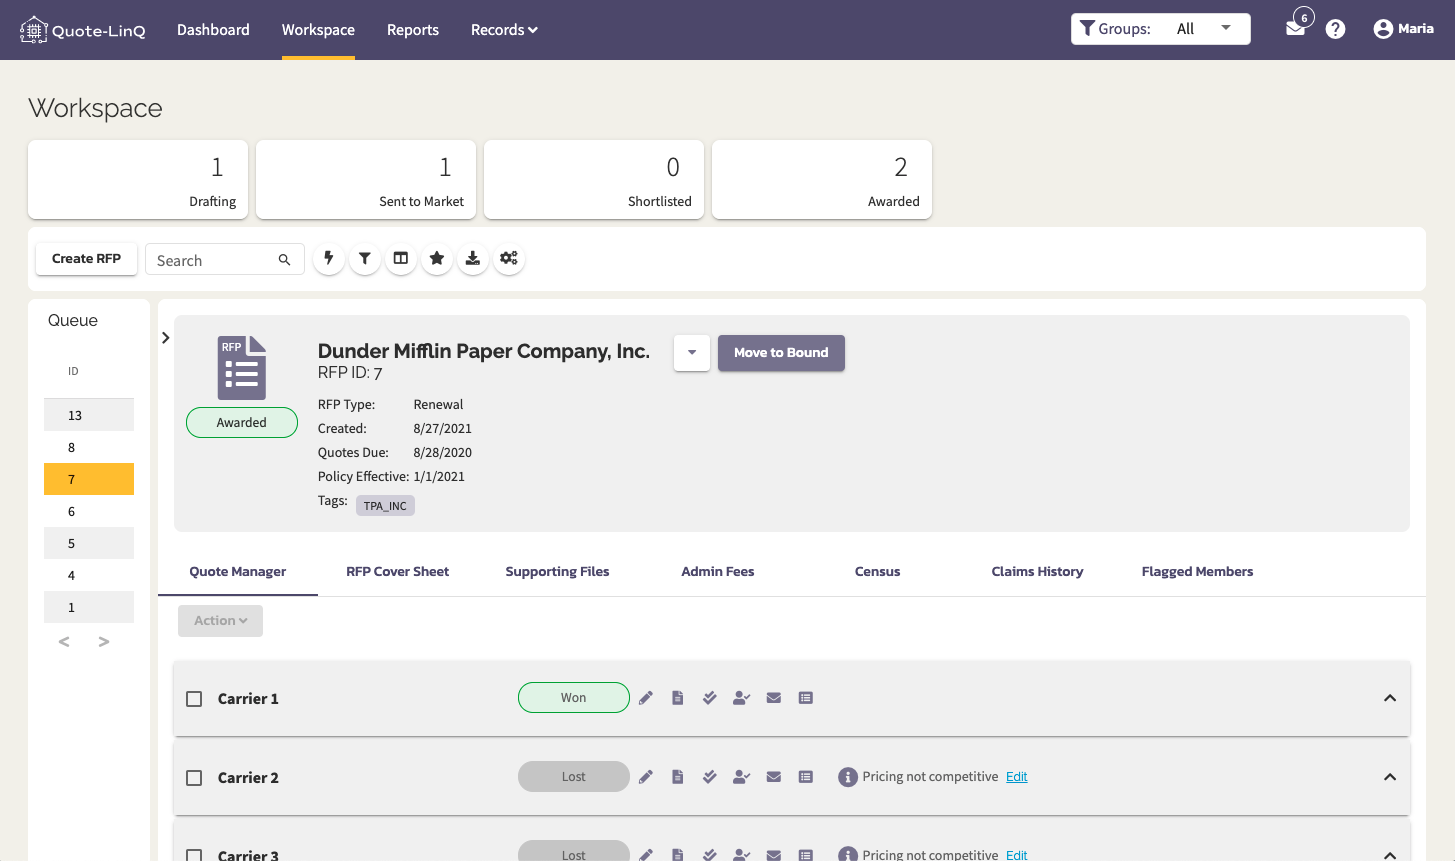Check the Carrier 1 checkbox
This screenshot has height=861, width=1455.
(194, 699)
